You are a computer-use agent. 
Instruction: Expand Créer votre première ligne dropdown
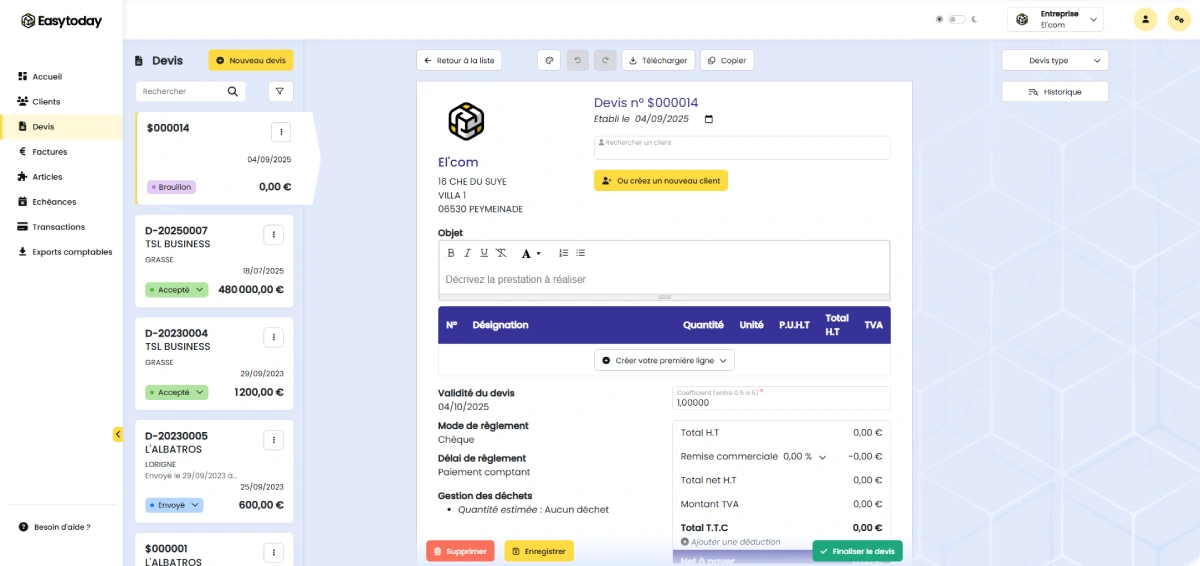664,360
